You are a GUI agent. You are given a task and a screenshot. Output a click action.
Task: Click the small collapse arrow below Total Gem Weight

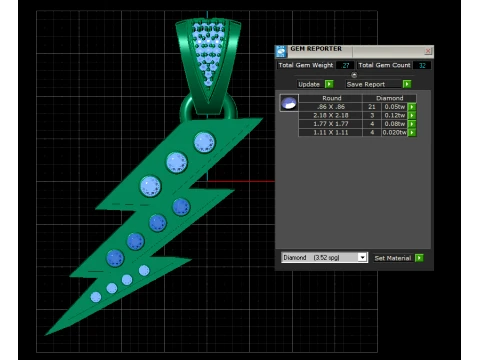pyautogui.click(x=354, y=75)
